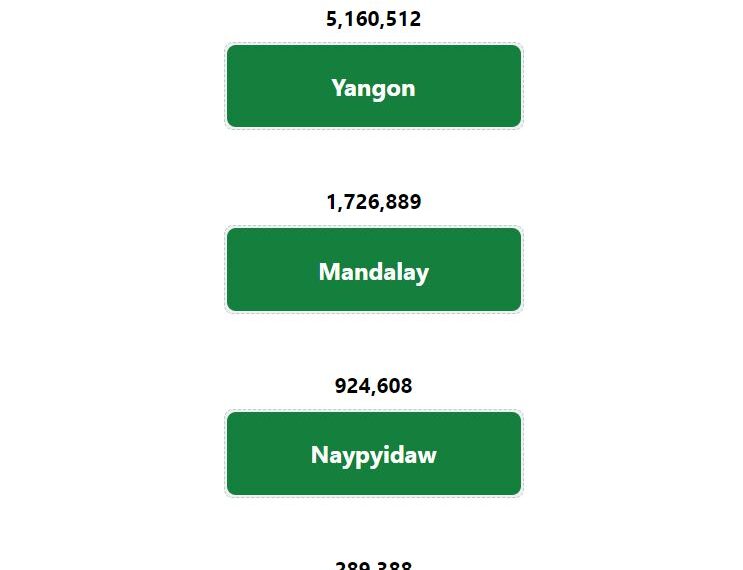This screenshot has width=743, height=570.
Task: Choose the Naypyidaw green button
Action: [374, 453]
